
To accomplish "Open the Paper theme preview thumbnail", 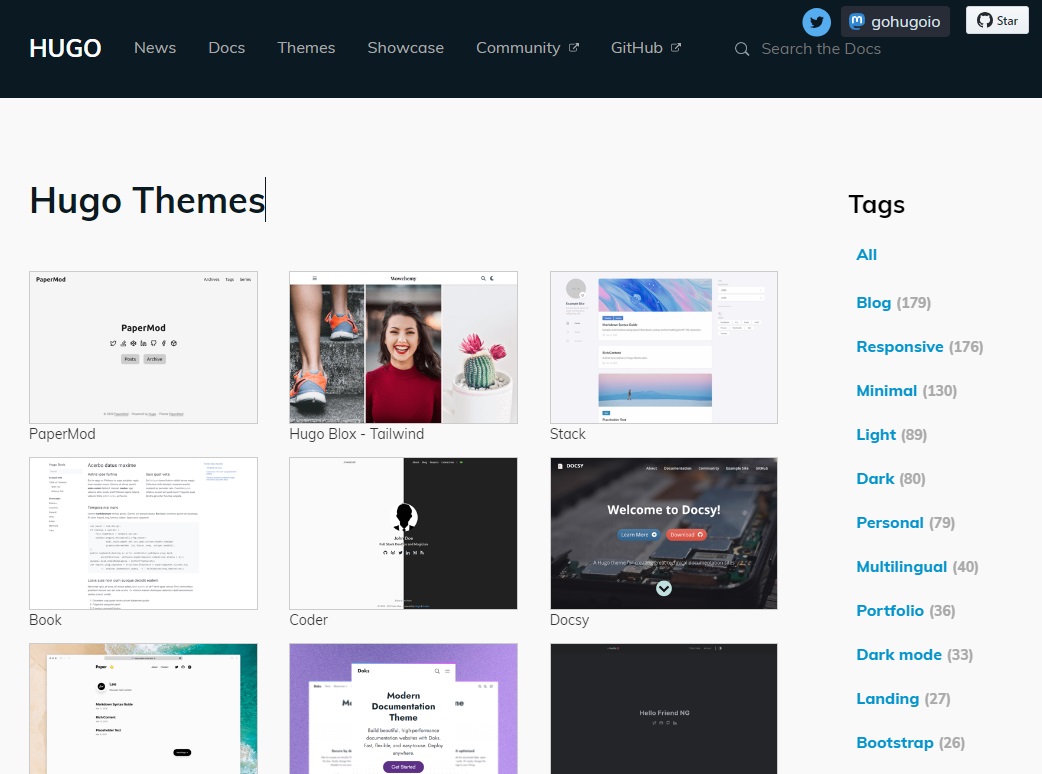I will click(144, 708).
